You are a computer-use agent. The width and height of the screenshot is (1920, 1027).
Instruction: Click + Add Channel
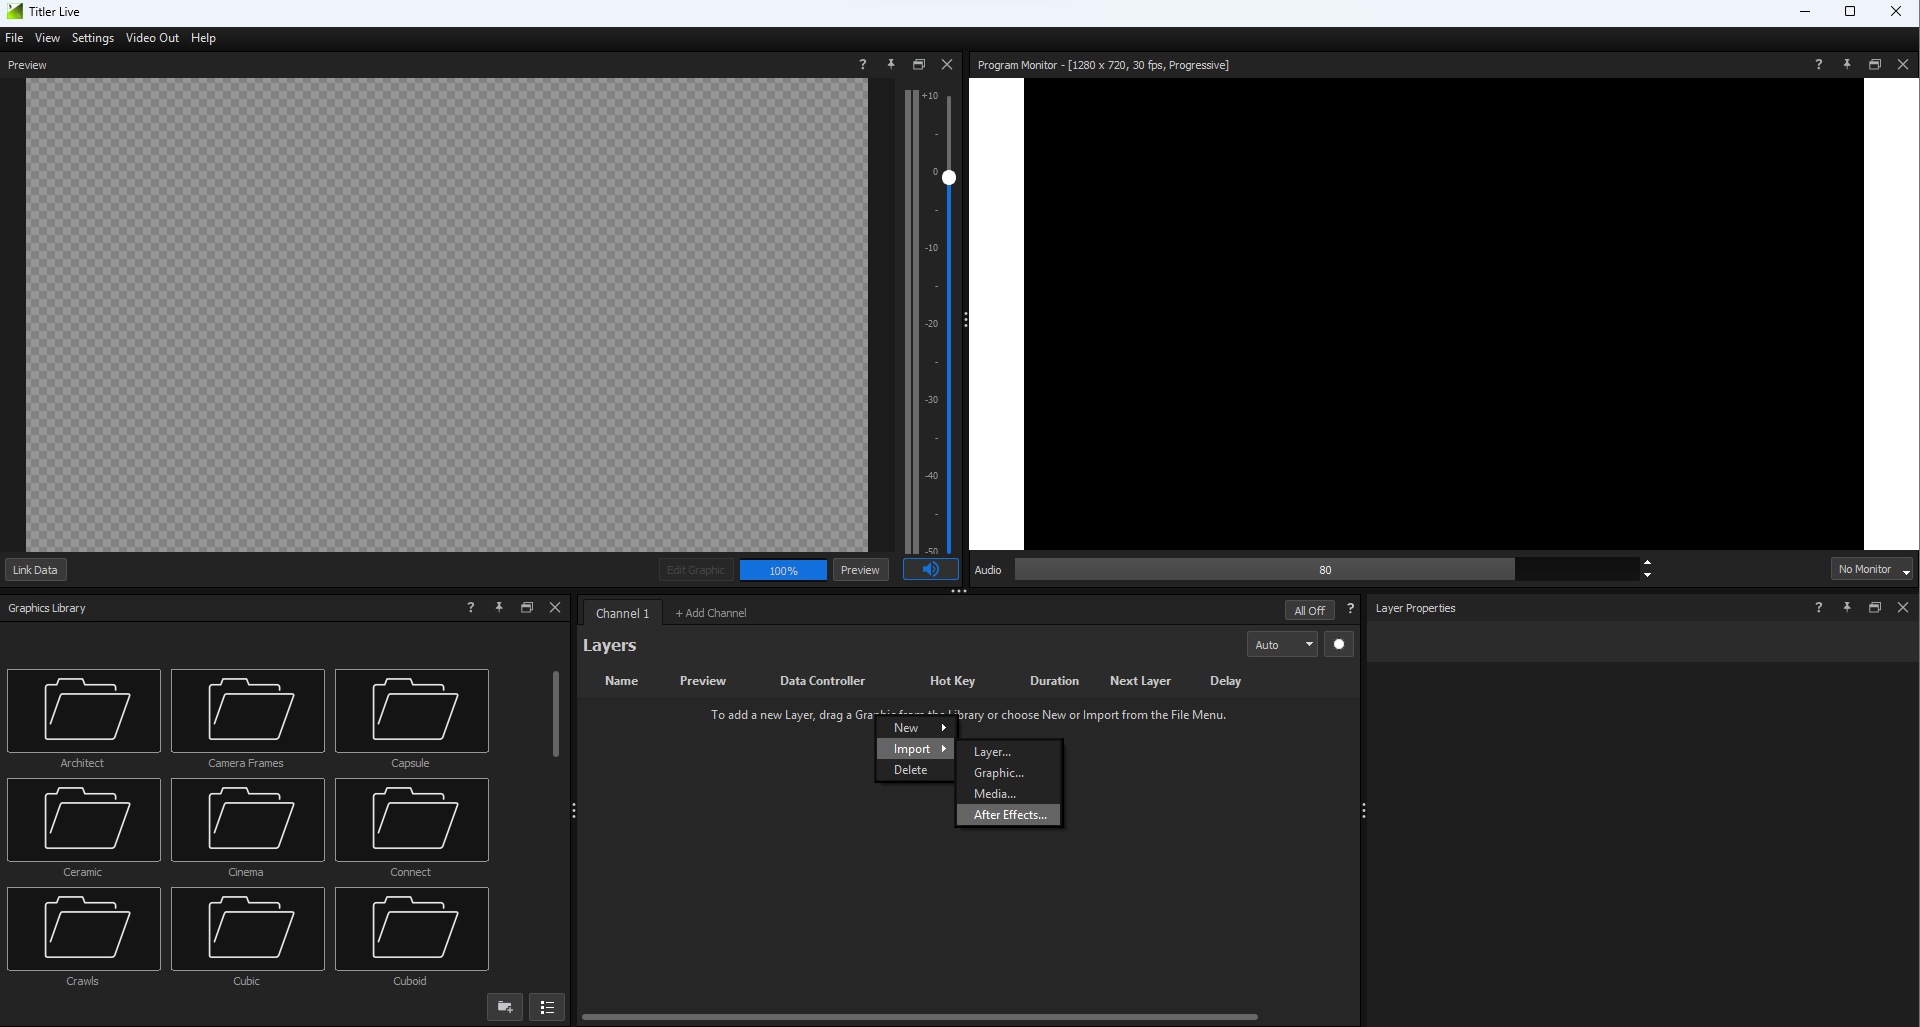[711, 613]
